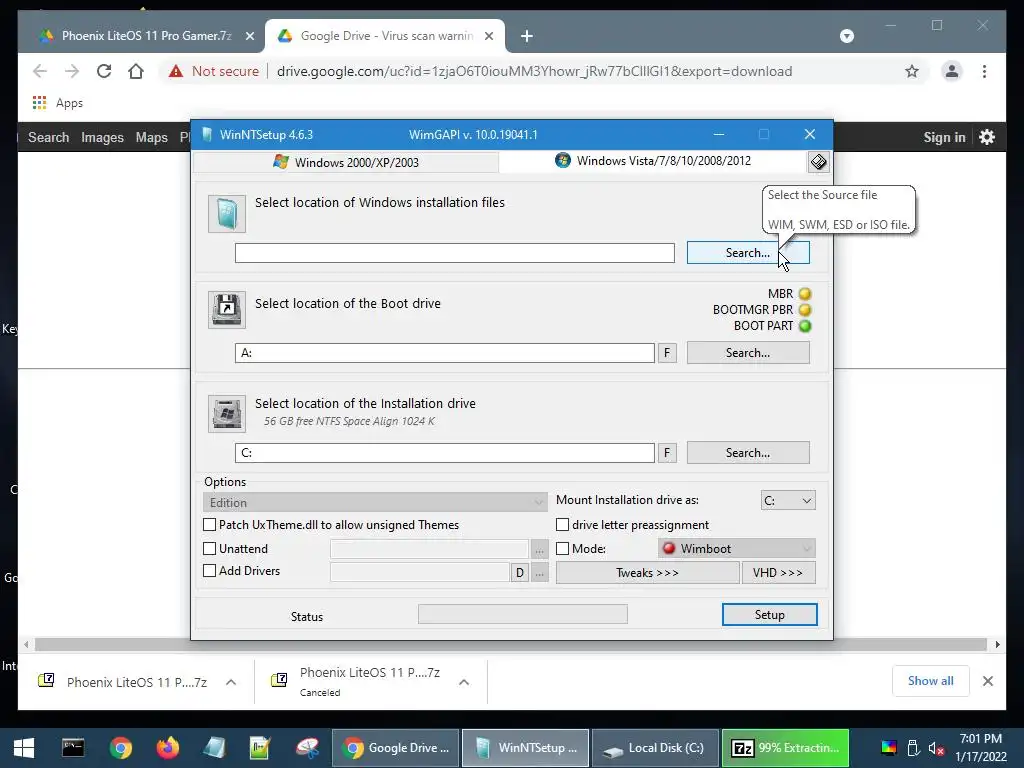
Task: Open the Apps bookmarks shortcut
Action: pos(57,103)
